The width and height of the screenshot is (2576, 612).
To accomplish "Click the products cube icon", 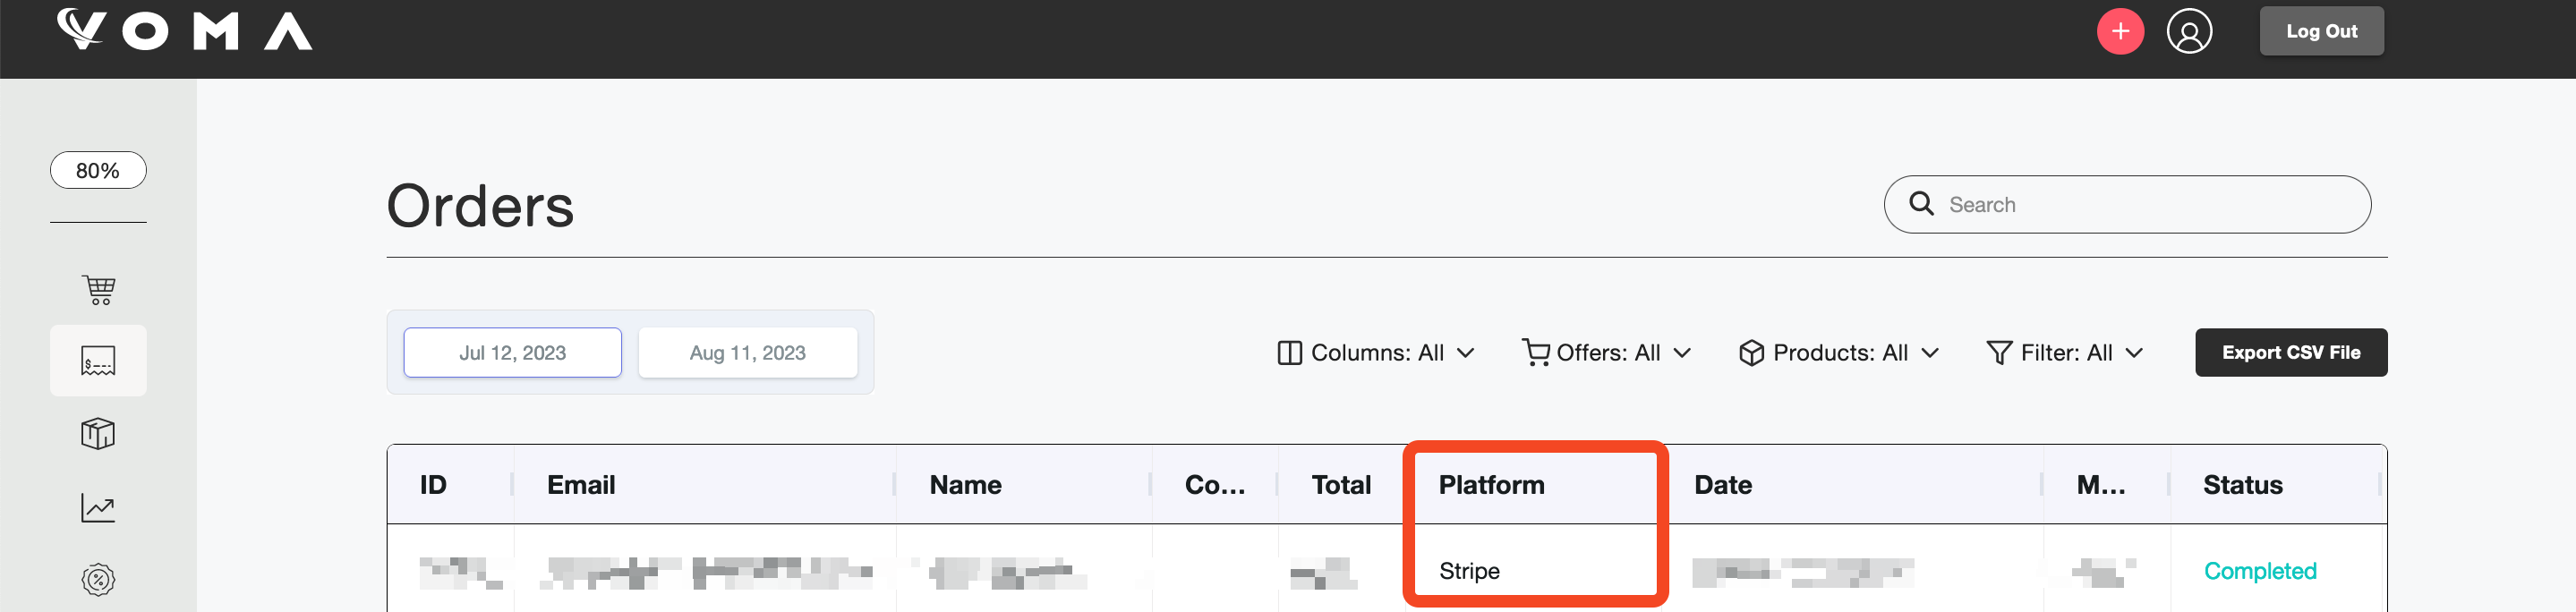I will point(1751,353).
